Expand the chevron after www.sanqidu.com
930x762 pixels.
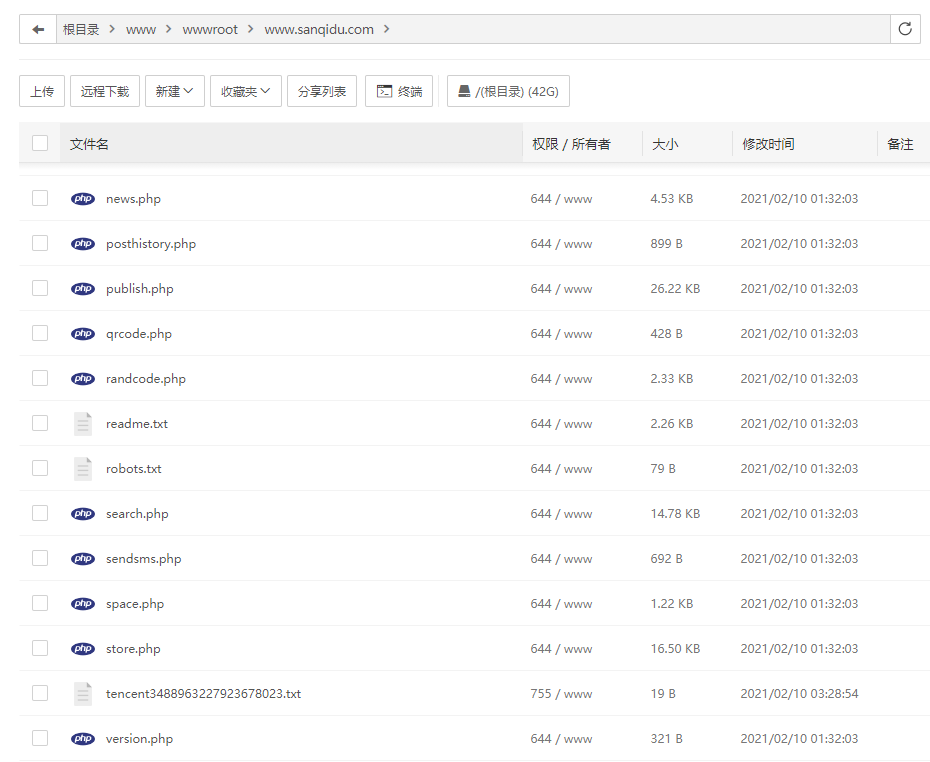tap(387, 29)
